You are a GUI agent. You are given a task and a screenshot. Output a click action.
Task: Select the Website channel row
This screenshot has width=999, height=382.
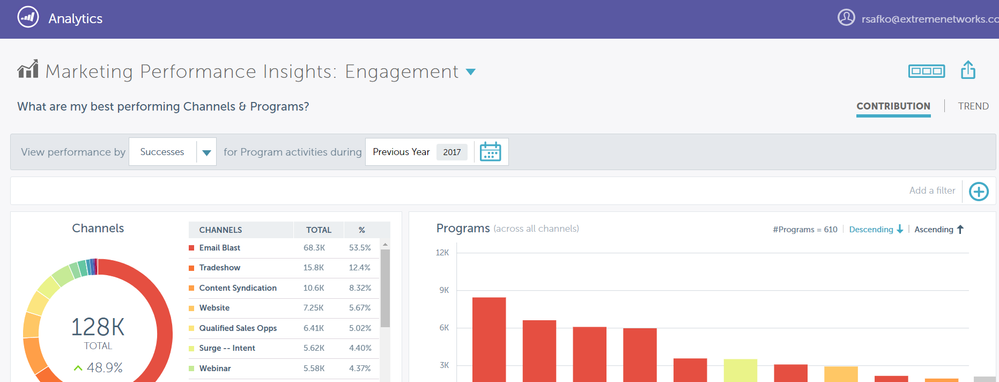click(284, 308)
